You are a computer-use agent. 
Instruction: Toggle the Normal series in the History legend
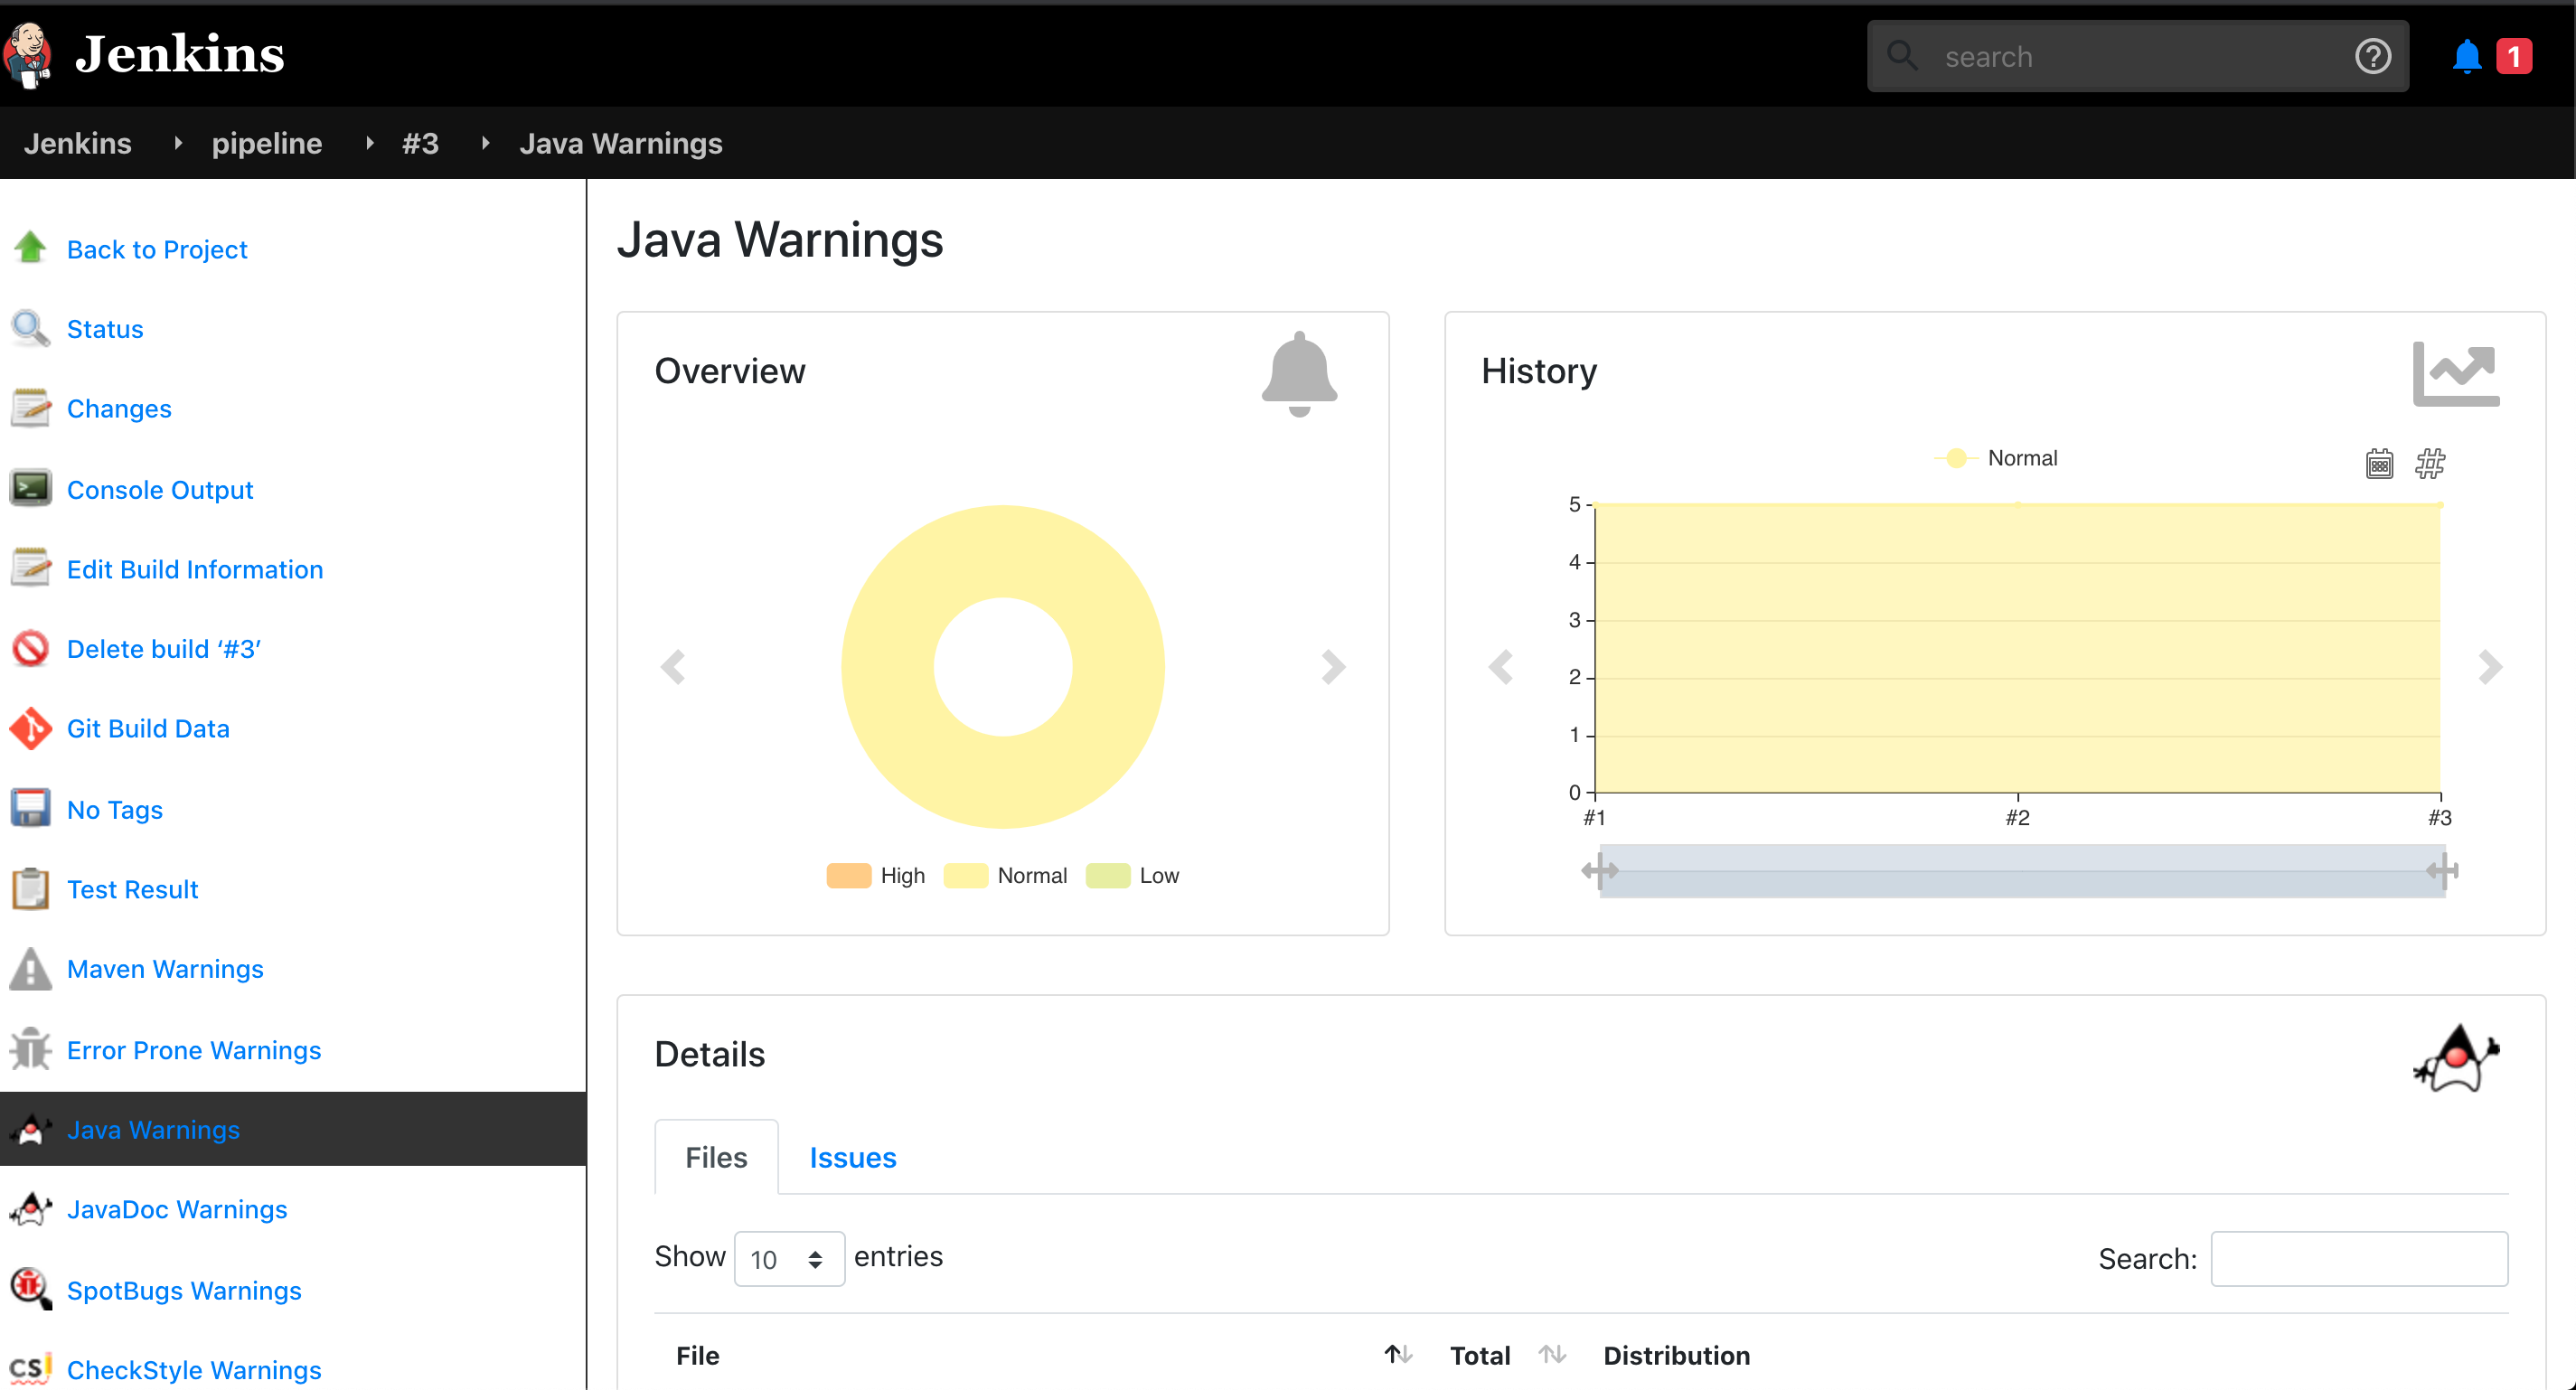[x=2000, y=457]
